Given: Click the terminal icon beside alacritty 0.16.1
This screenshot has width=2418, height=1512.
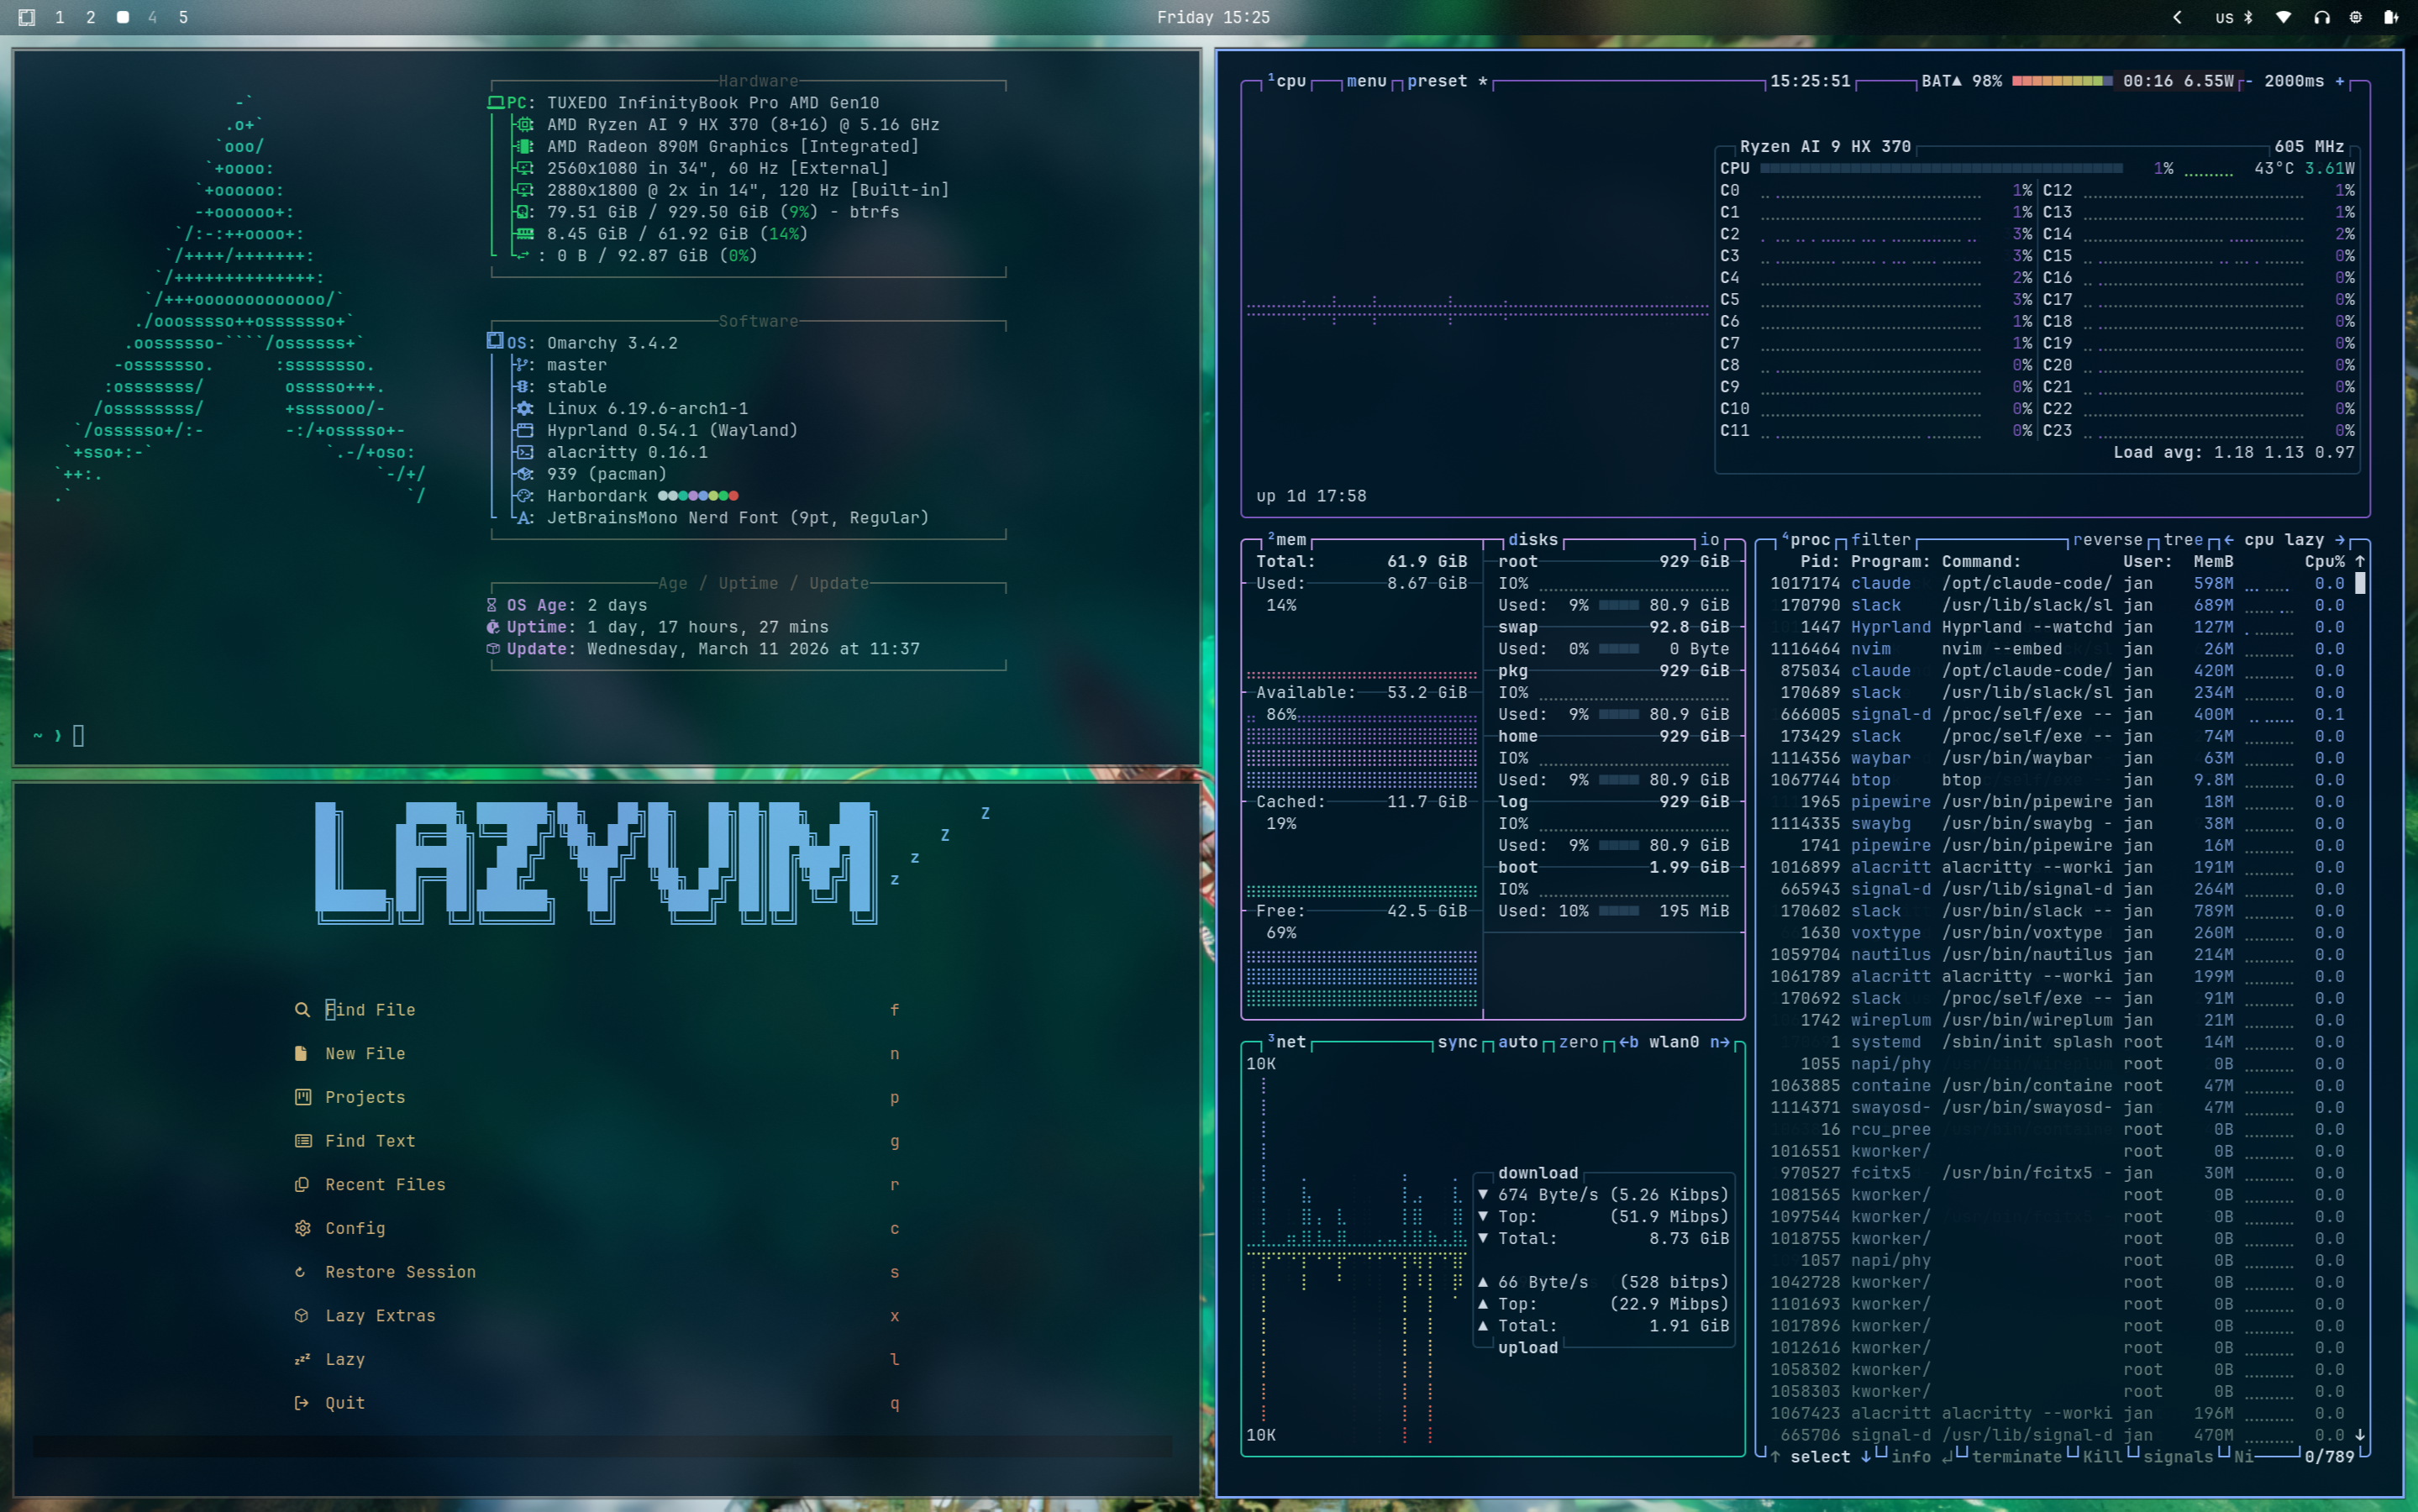Looking at the screenshot, I should pyautogui.click(x=525, y=453).
